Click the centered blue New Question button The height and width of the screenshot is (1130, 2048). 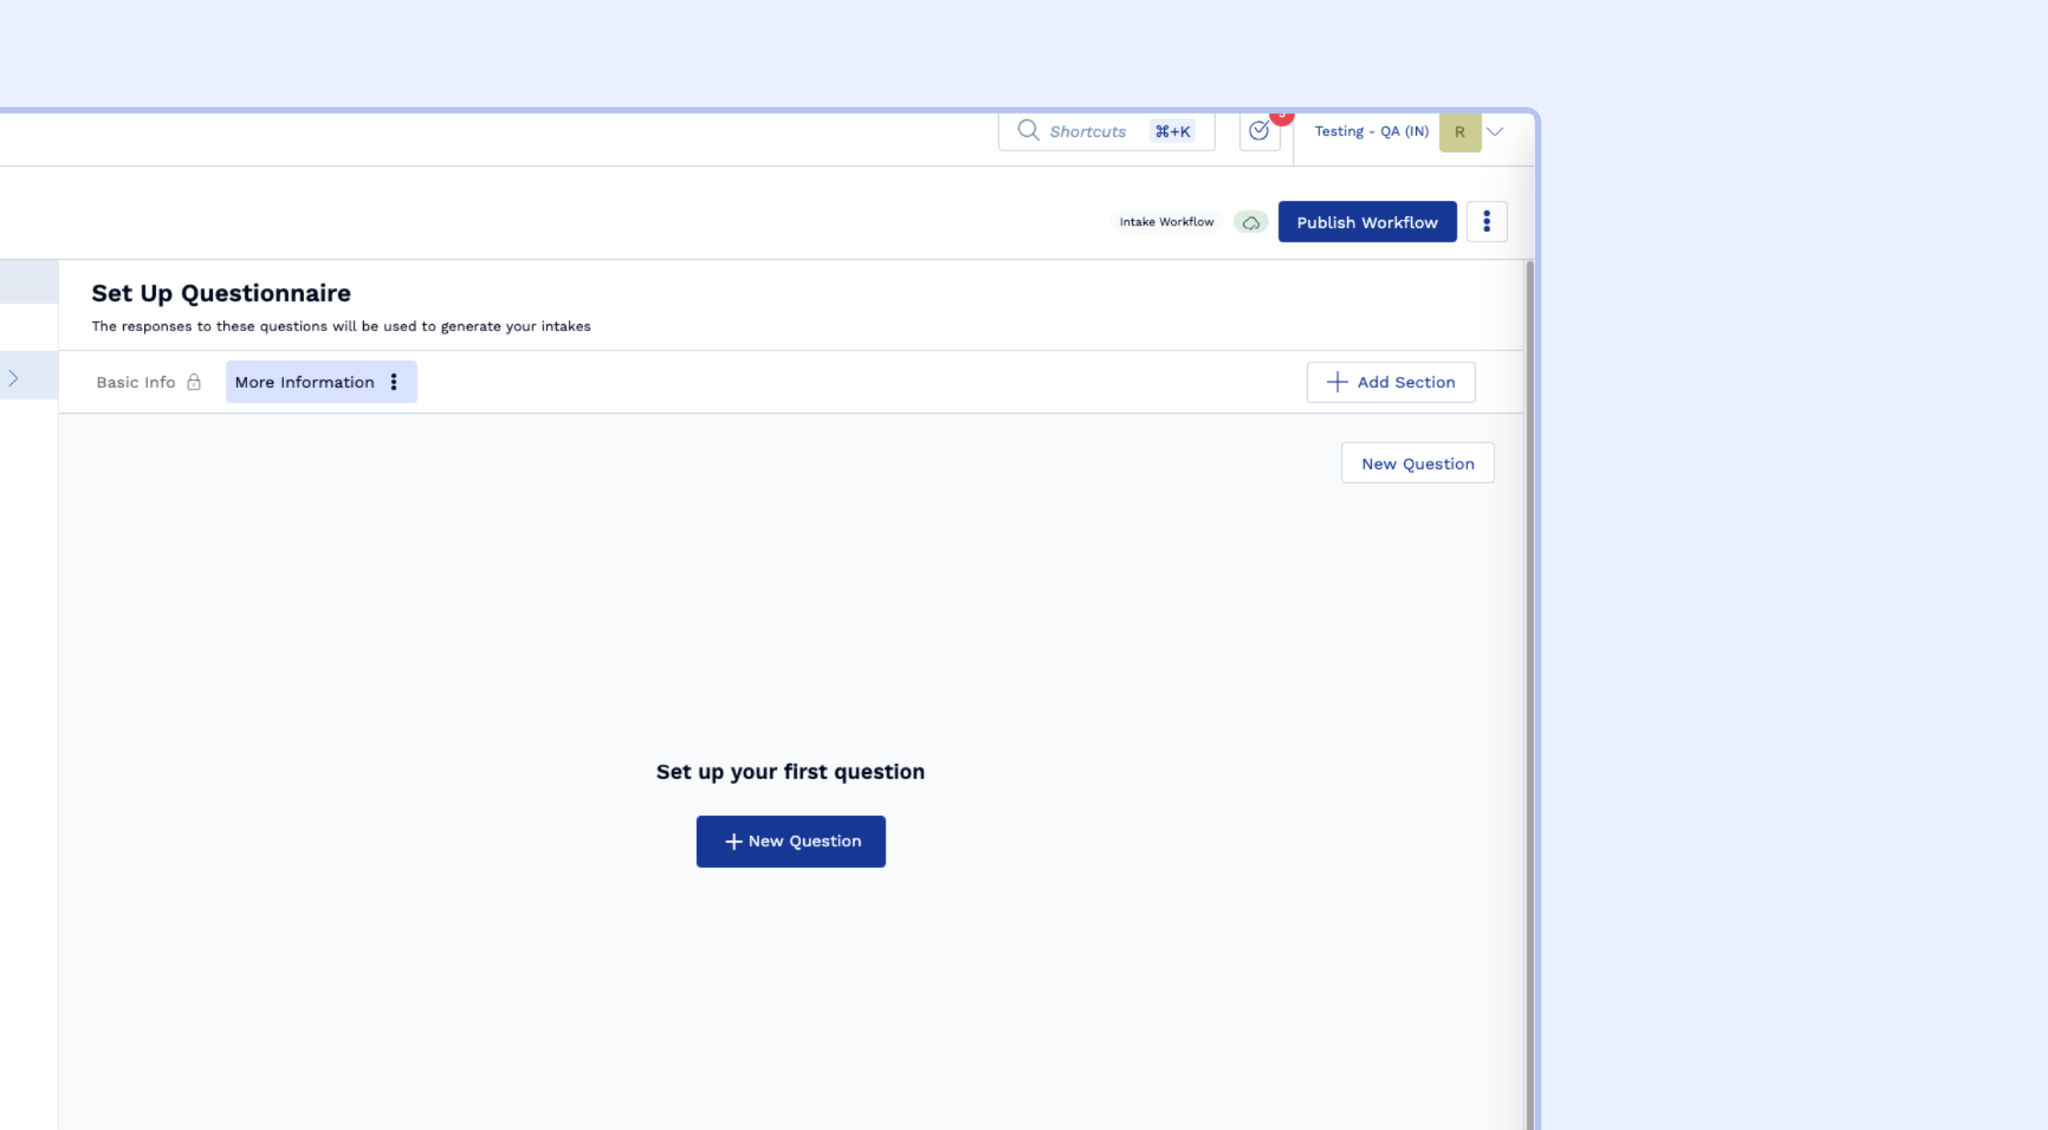(x=790, y=841)
